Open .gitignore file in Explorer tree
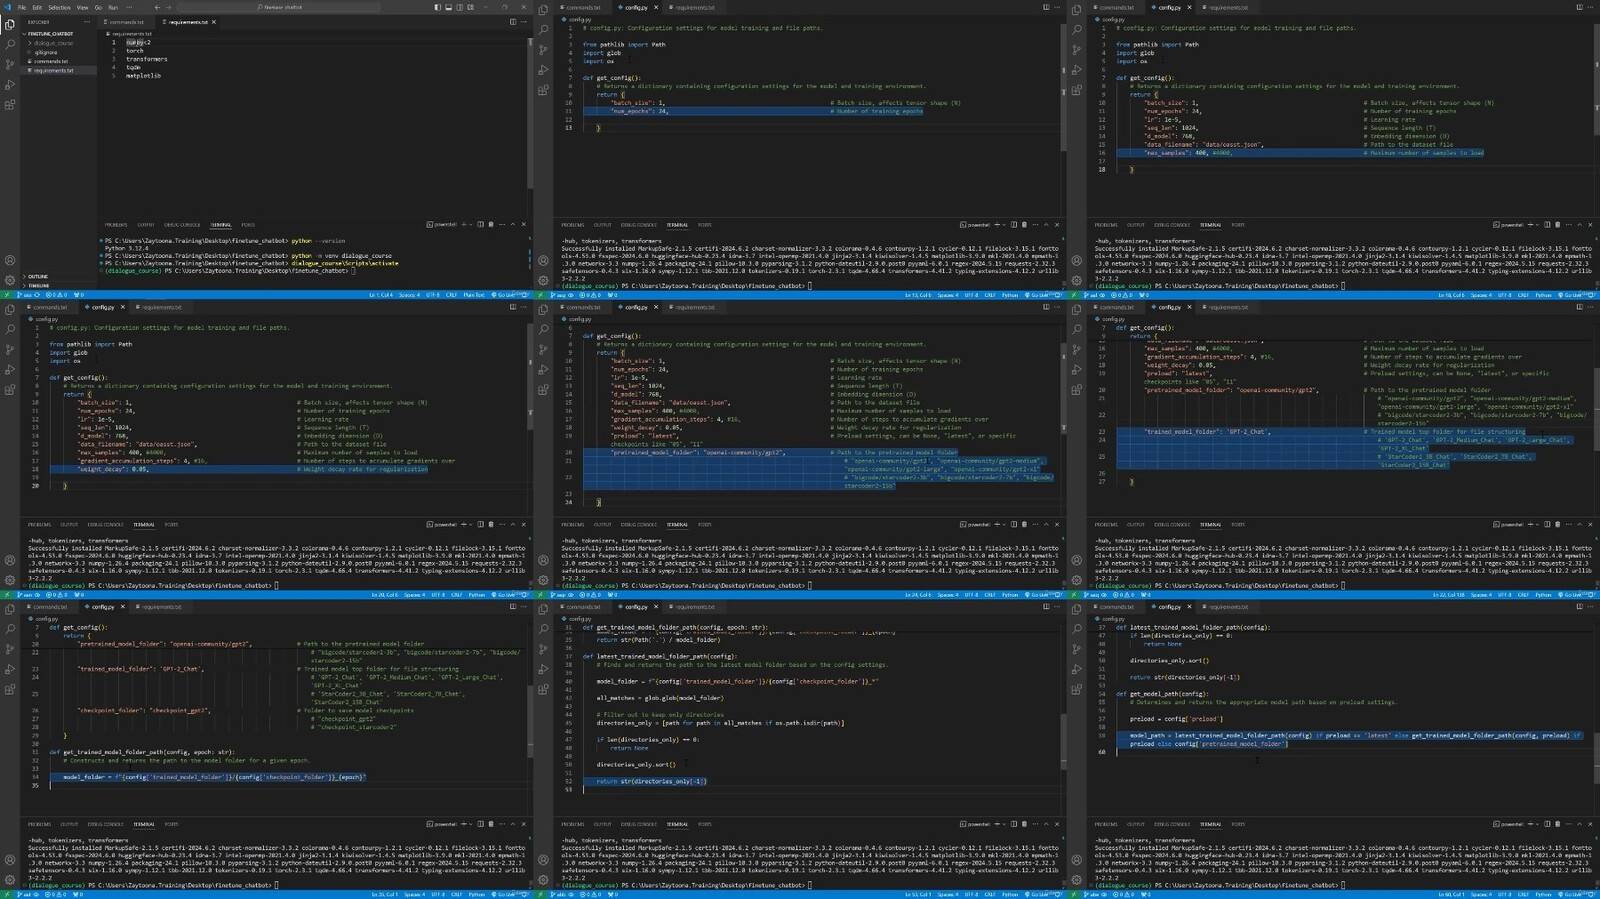The image size is (1600, 899). pos(46,52)
